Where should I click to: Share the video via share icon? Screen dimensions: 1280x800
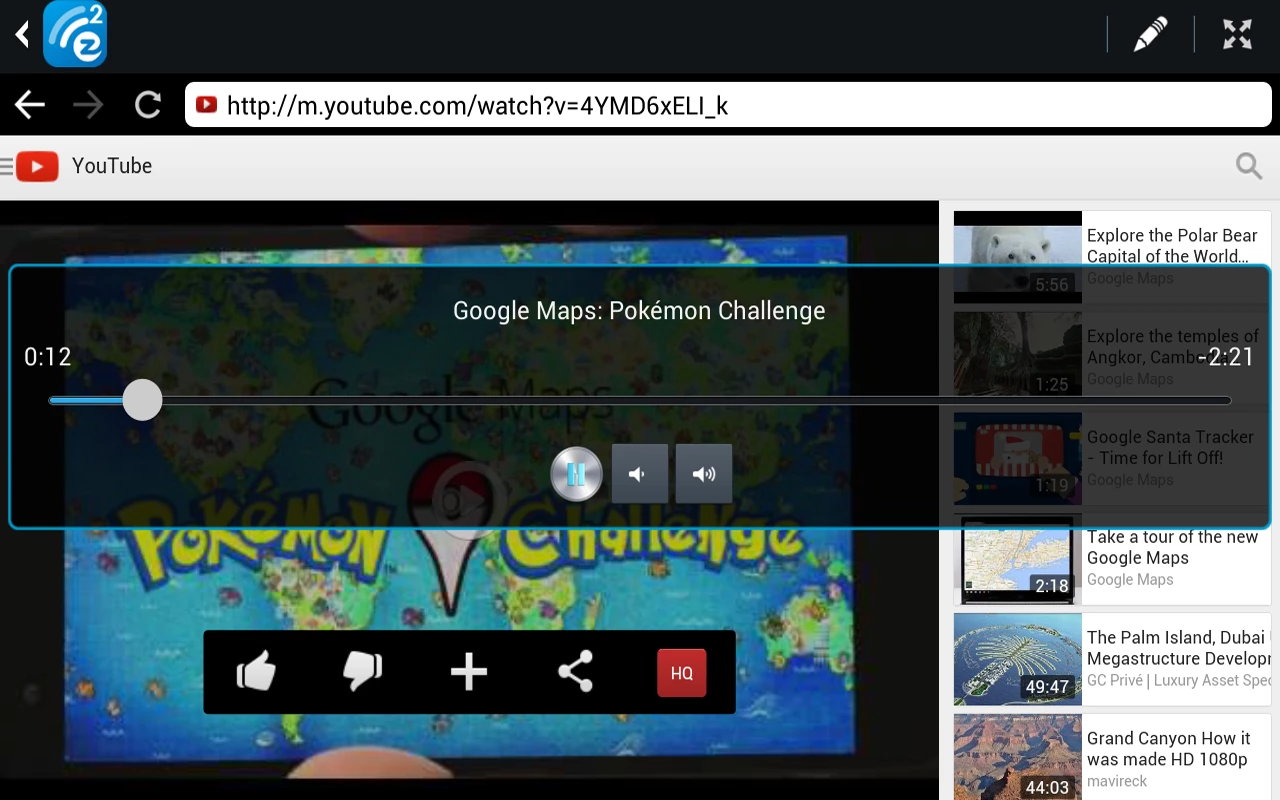[575, 672]
